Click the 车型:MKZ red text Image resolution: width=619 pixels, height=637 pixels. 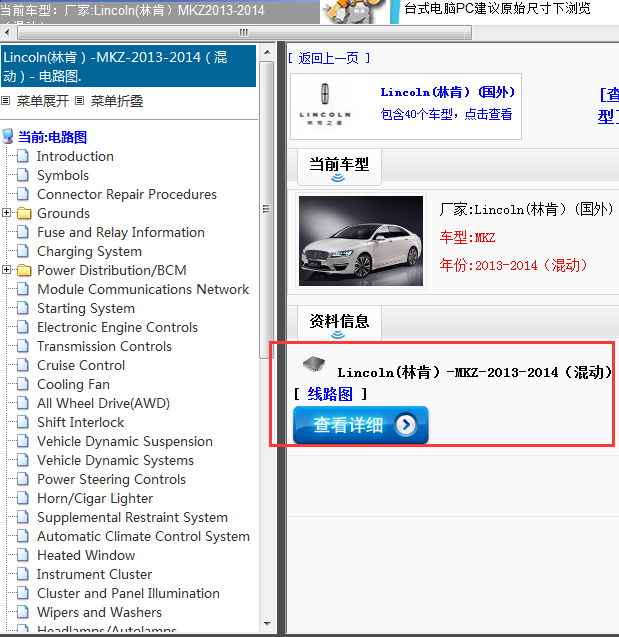click(x=467, y=237)
